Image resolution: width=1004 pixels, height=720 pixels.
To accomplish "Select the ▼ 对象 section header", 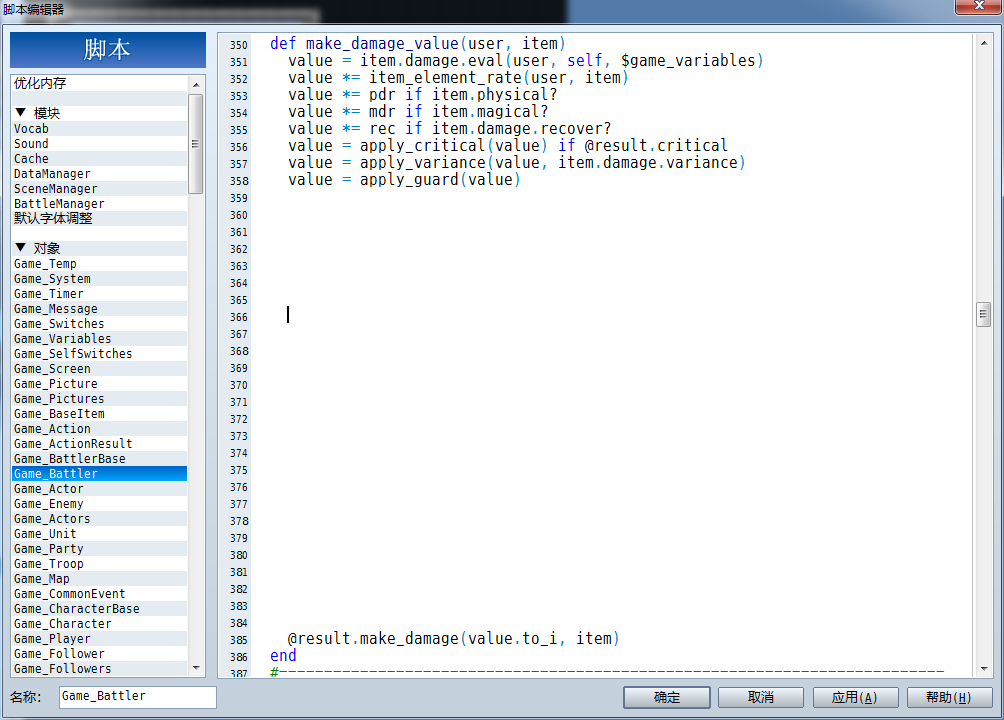I will point(100,249).
